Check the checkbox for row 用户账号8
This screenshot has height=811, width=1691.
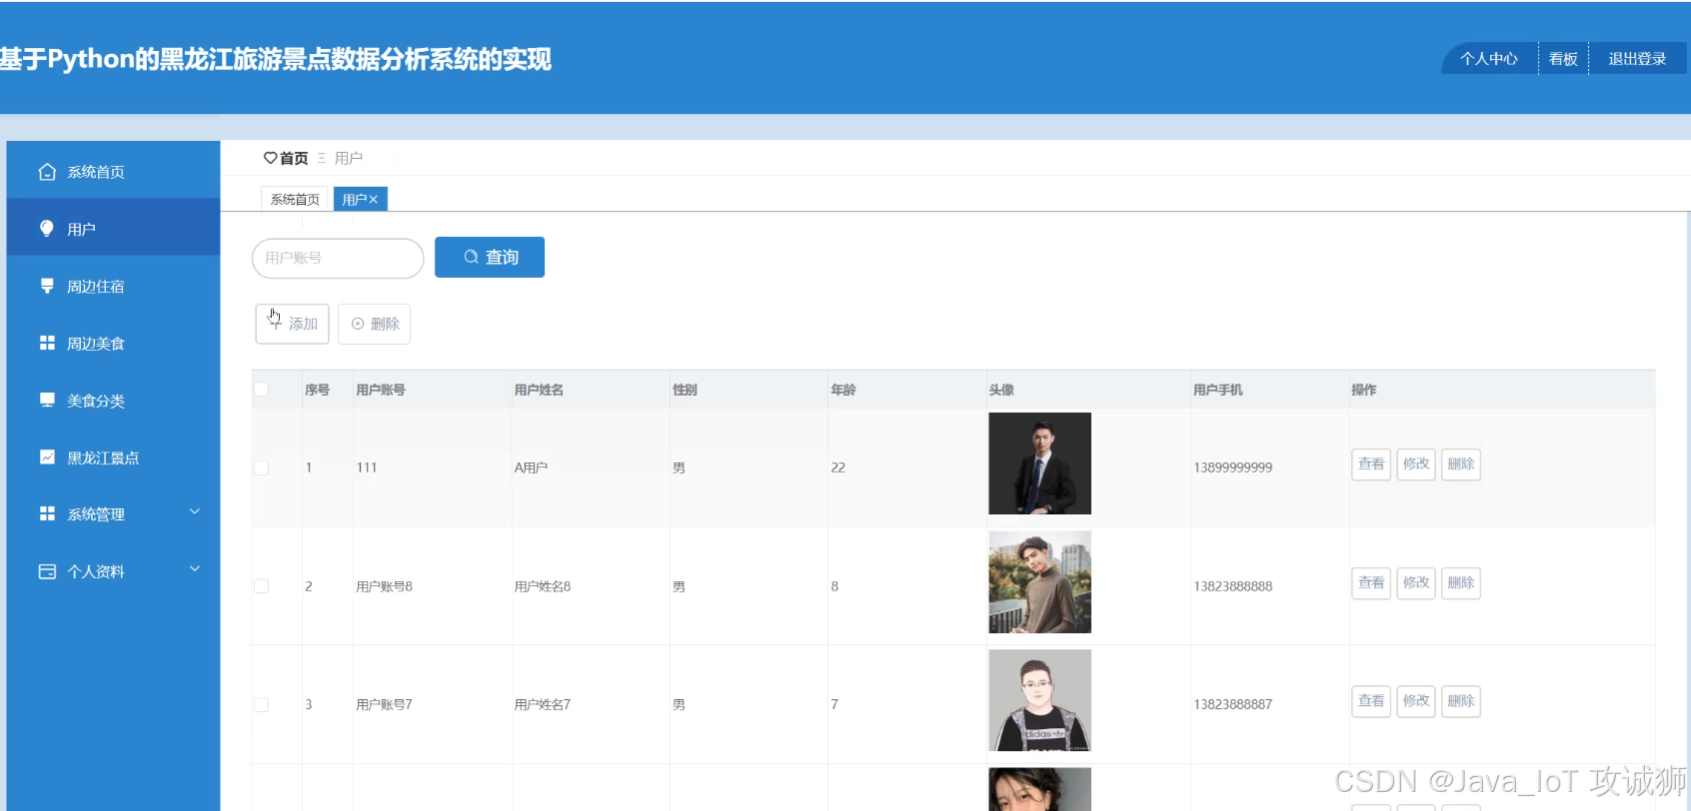[x=262, y=586]
